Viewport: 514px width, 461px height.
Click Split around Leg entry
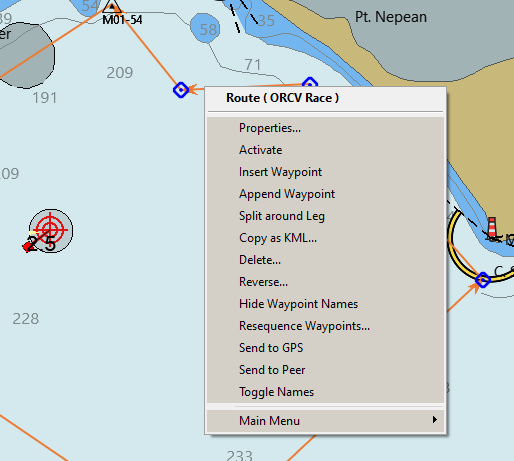(x=325, y=216)
